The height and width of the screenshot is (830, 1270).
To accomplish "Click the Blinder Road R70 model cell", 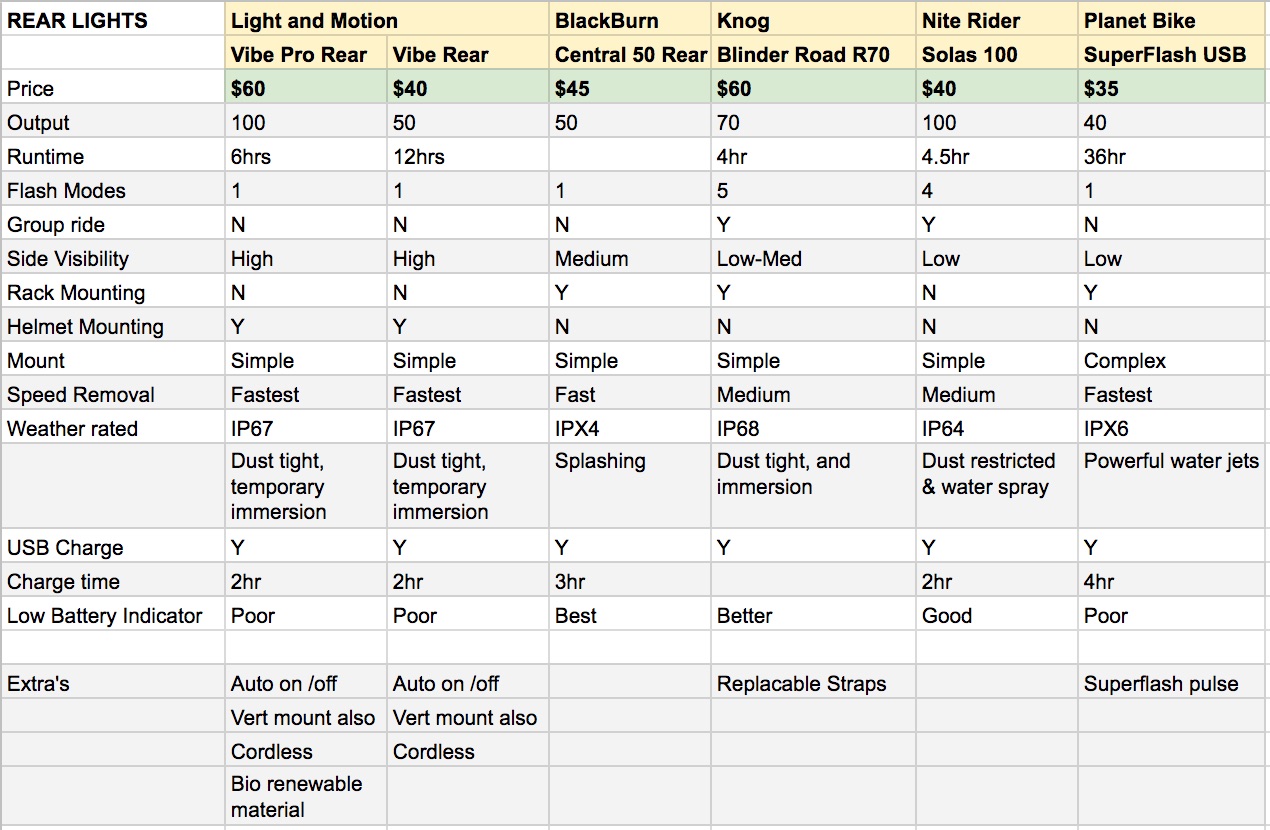I will (804, 55).
